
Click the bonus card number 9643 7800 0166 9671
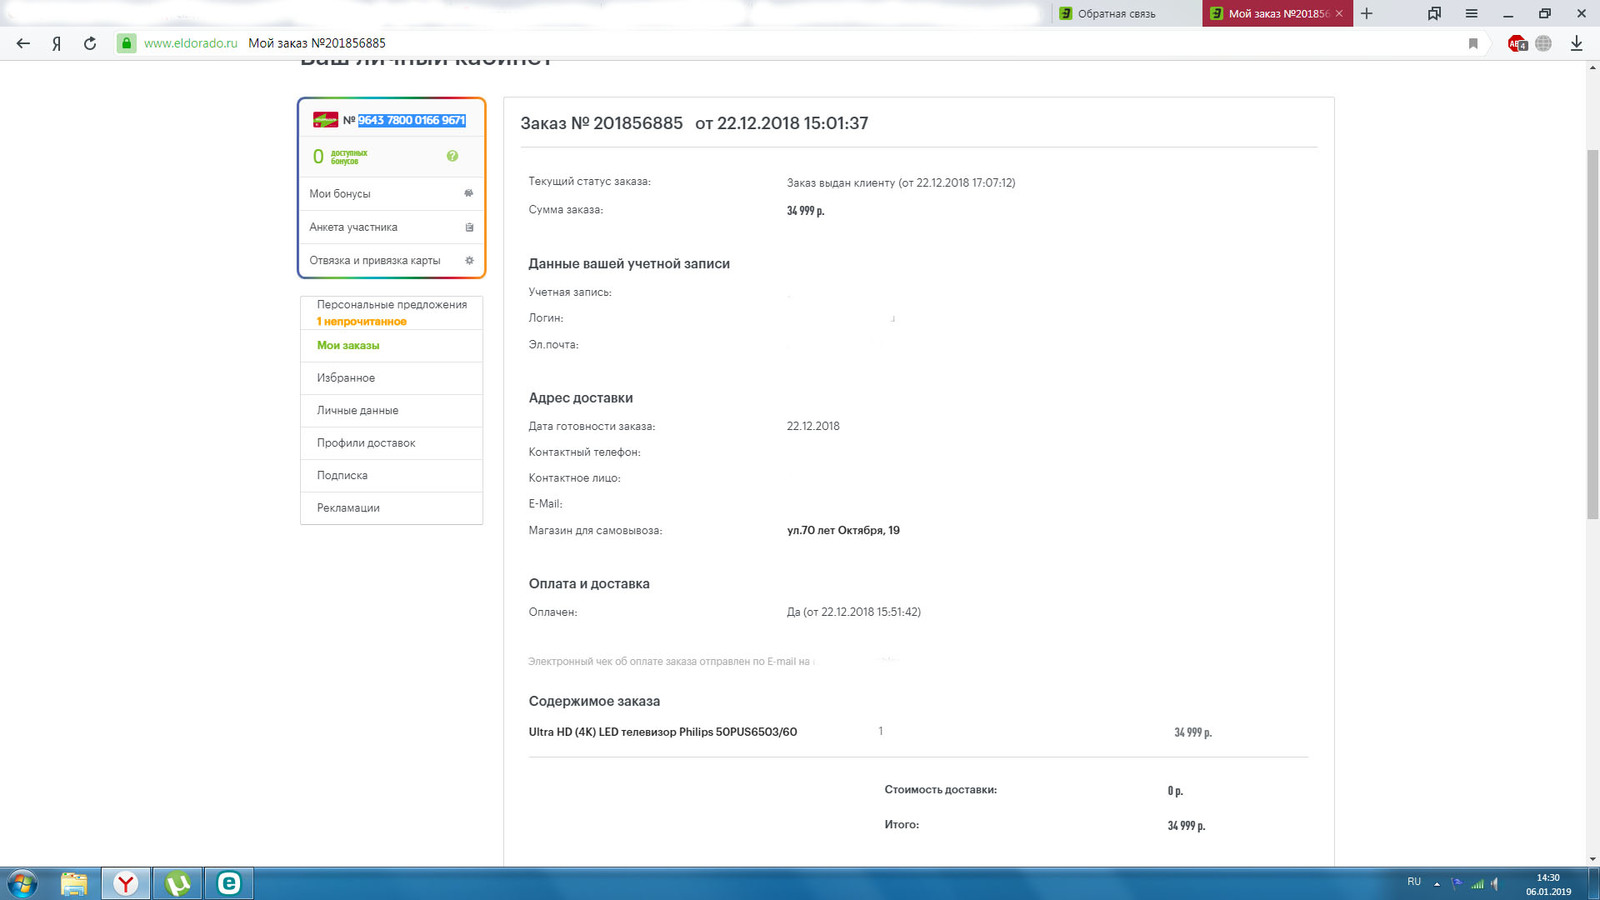tap(412, 120)
